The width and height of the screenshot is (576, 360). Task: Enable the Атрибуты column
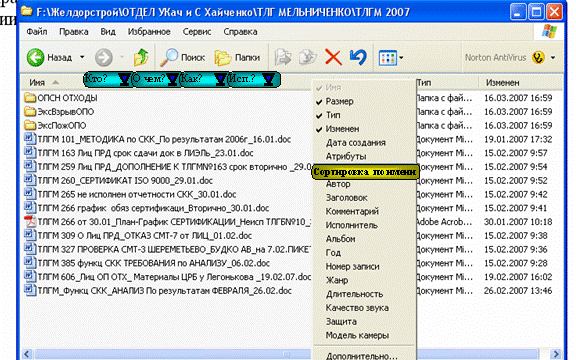[346, 156]
